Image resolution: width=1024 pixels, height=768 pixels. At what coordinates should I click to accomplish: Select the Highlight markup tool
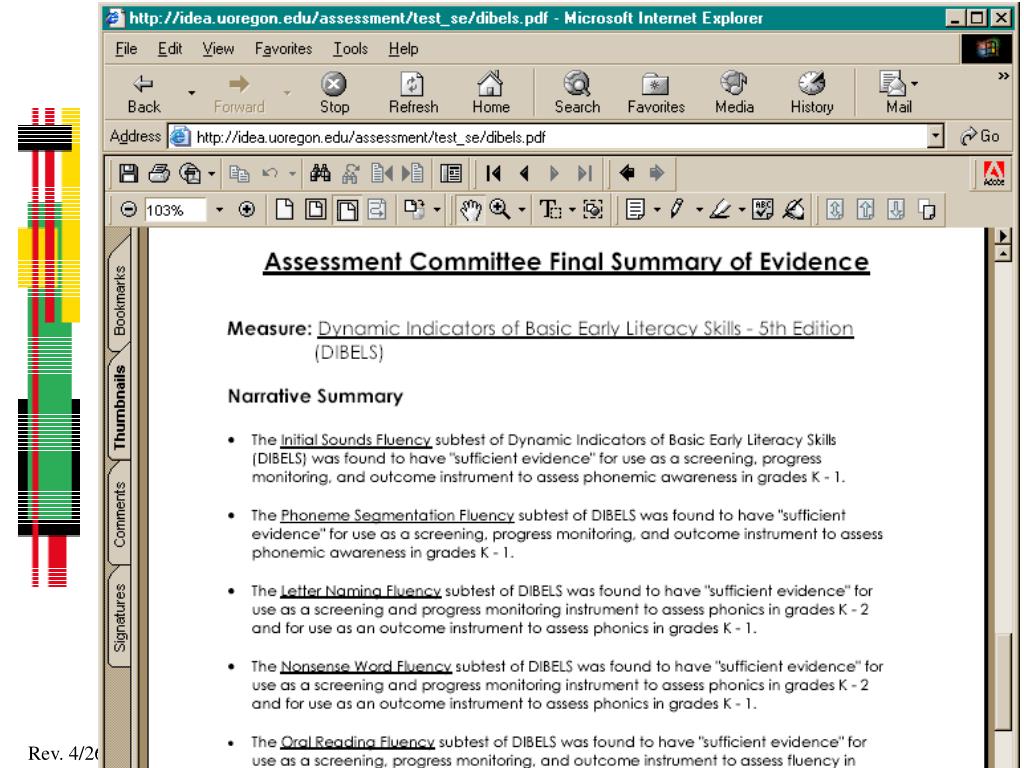[x=720, y=210]
